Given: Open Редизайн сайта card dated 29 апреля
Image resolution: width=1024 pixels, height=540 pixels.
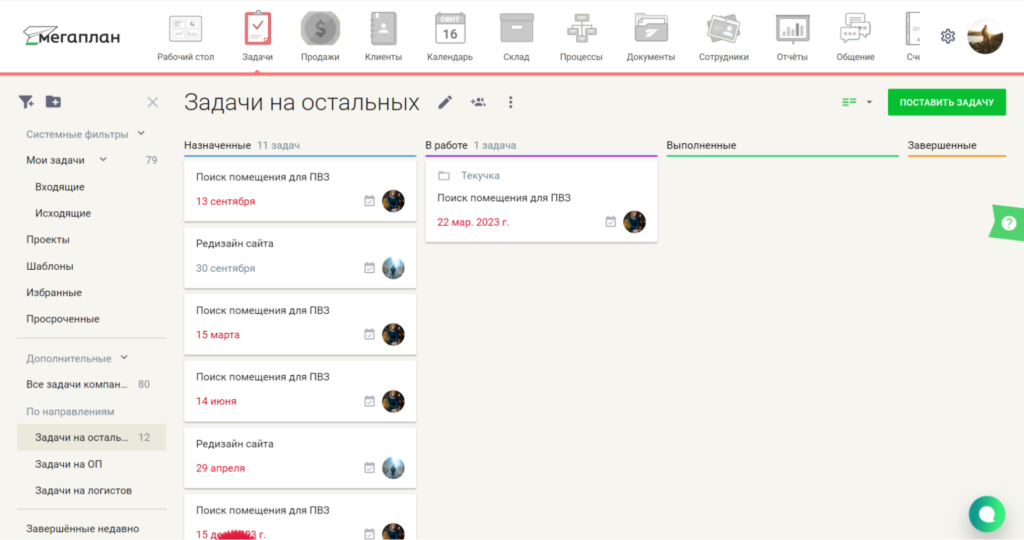Looking at the screenshot, I should (x=300, y=457).
